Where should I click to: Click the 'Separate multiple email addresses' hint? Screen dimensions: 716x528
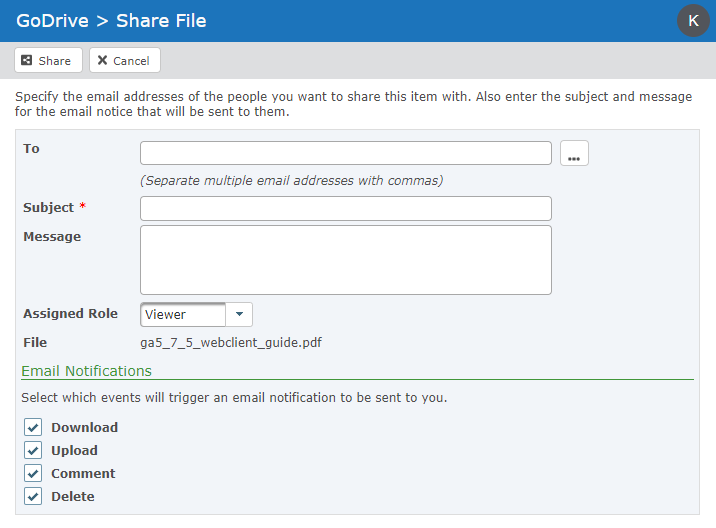click(291, 180)
